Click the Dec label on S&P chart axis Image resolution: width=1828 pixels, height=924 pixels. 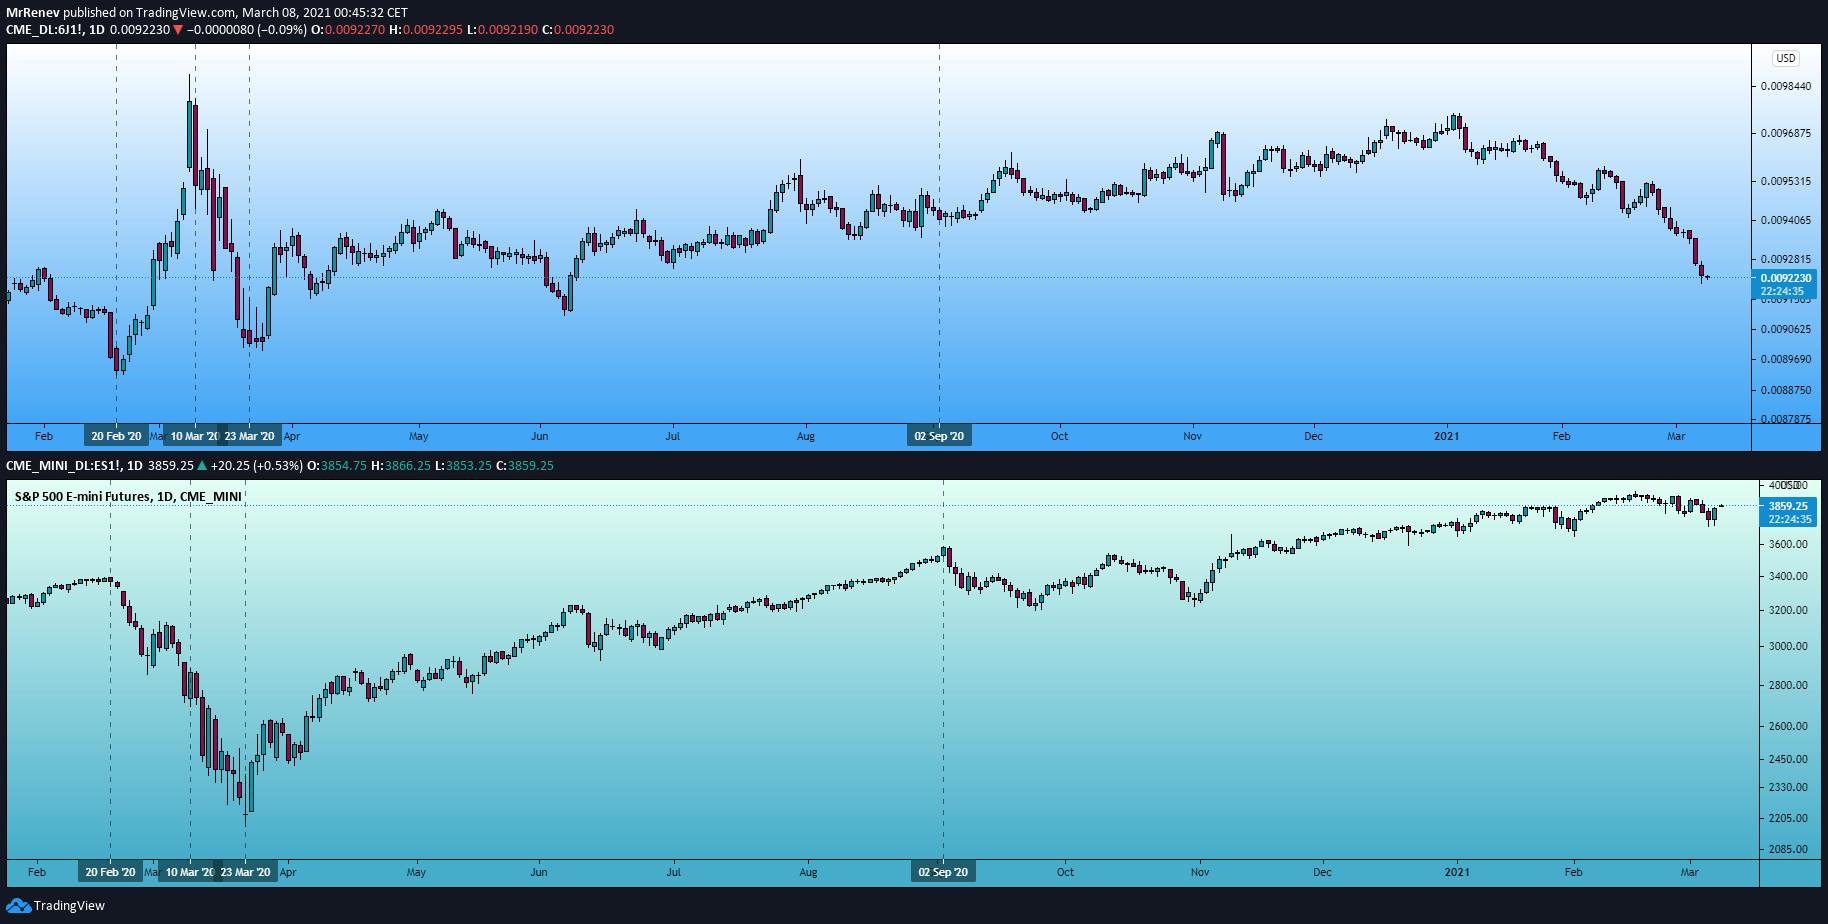tap(1322, 872)
